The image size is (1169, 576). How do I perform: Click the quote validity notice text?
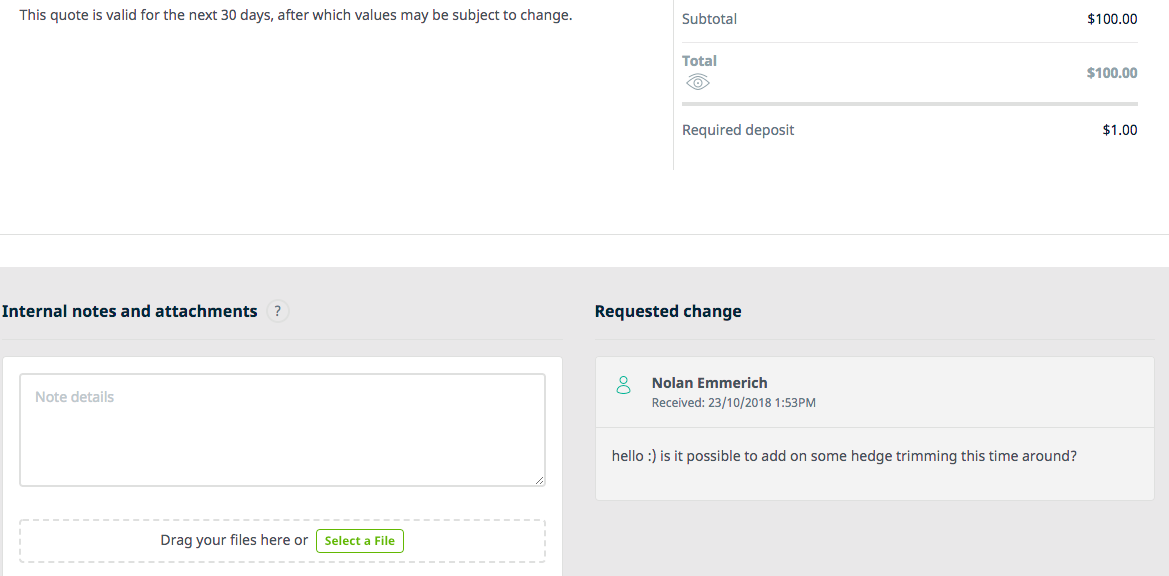pos(296,15)
